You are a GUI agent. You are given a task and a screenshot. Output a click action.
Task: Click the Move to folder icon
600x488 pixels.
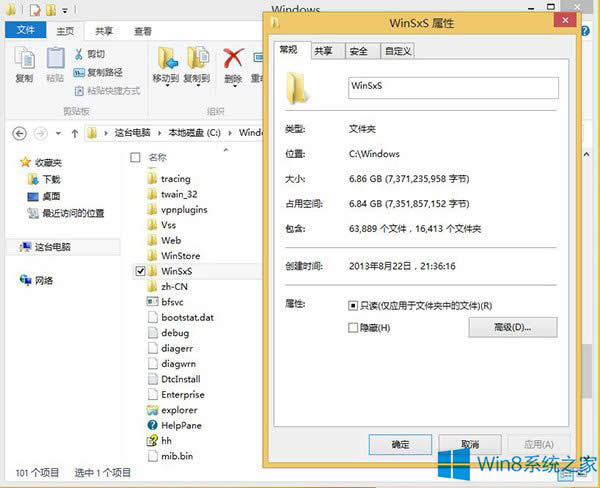pyautogui.click(x=167, y=58)
